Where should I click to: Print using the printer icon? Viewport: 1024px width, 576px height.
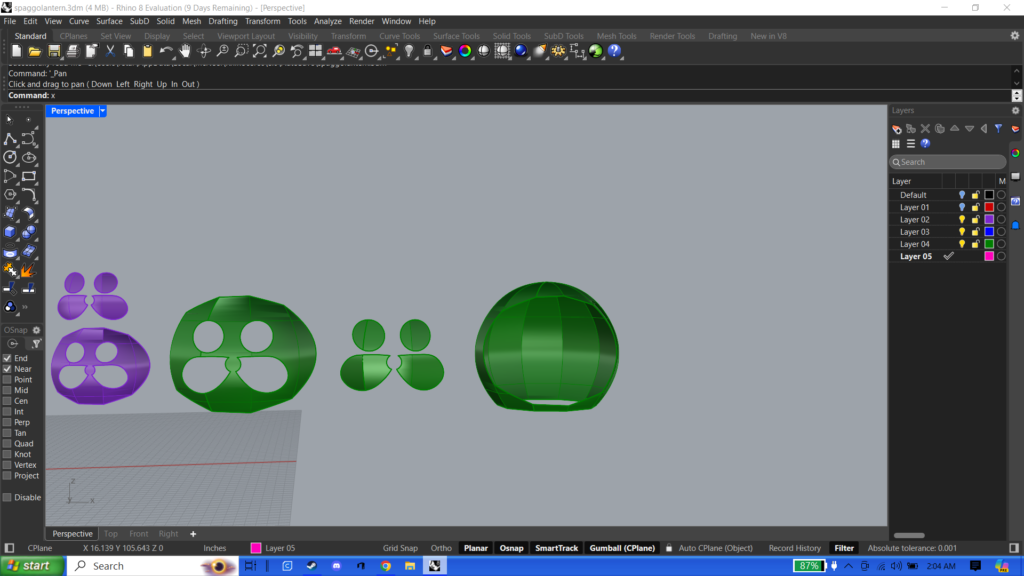pyautogui.click(x=72, y=51)
